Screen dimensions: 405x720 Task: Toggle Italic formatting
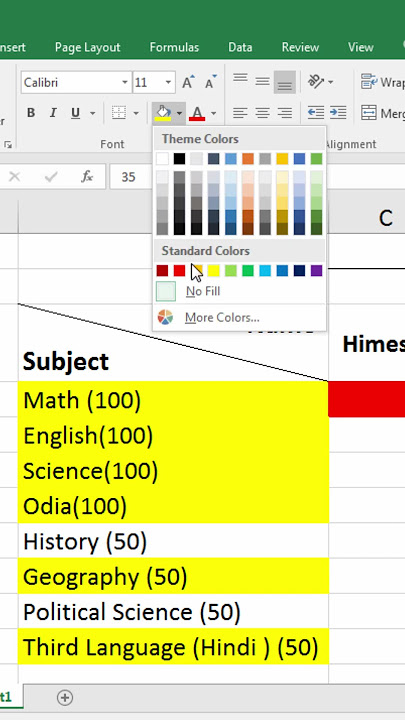coord(53,113)
